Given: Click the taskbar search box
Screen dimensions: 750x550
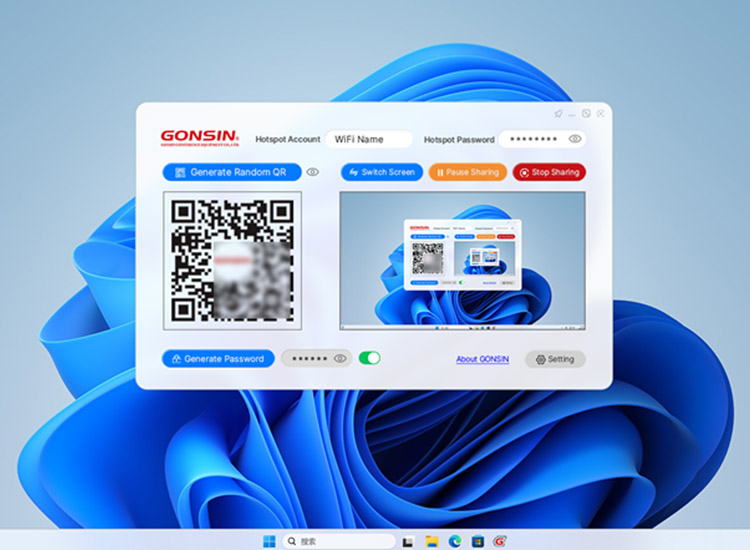Looking at the screenshot, I should coord(339,541).
